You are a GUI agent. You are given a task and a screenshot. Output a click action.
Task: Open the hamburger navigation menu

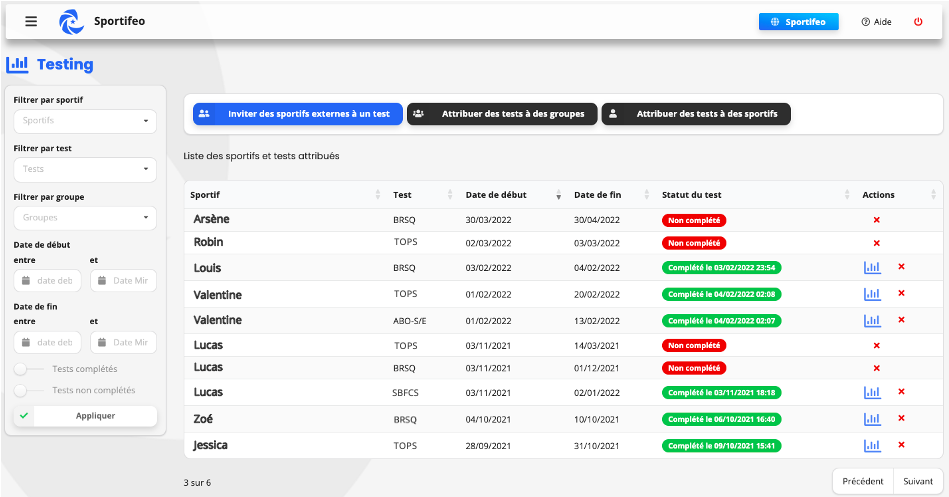click(31, 21)
